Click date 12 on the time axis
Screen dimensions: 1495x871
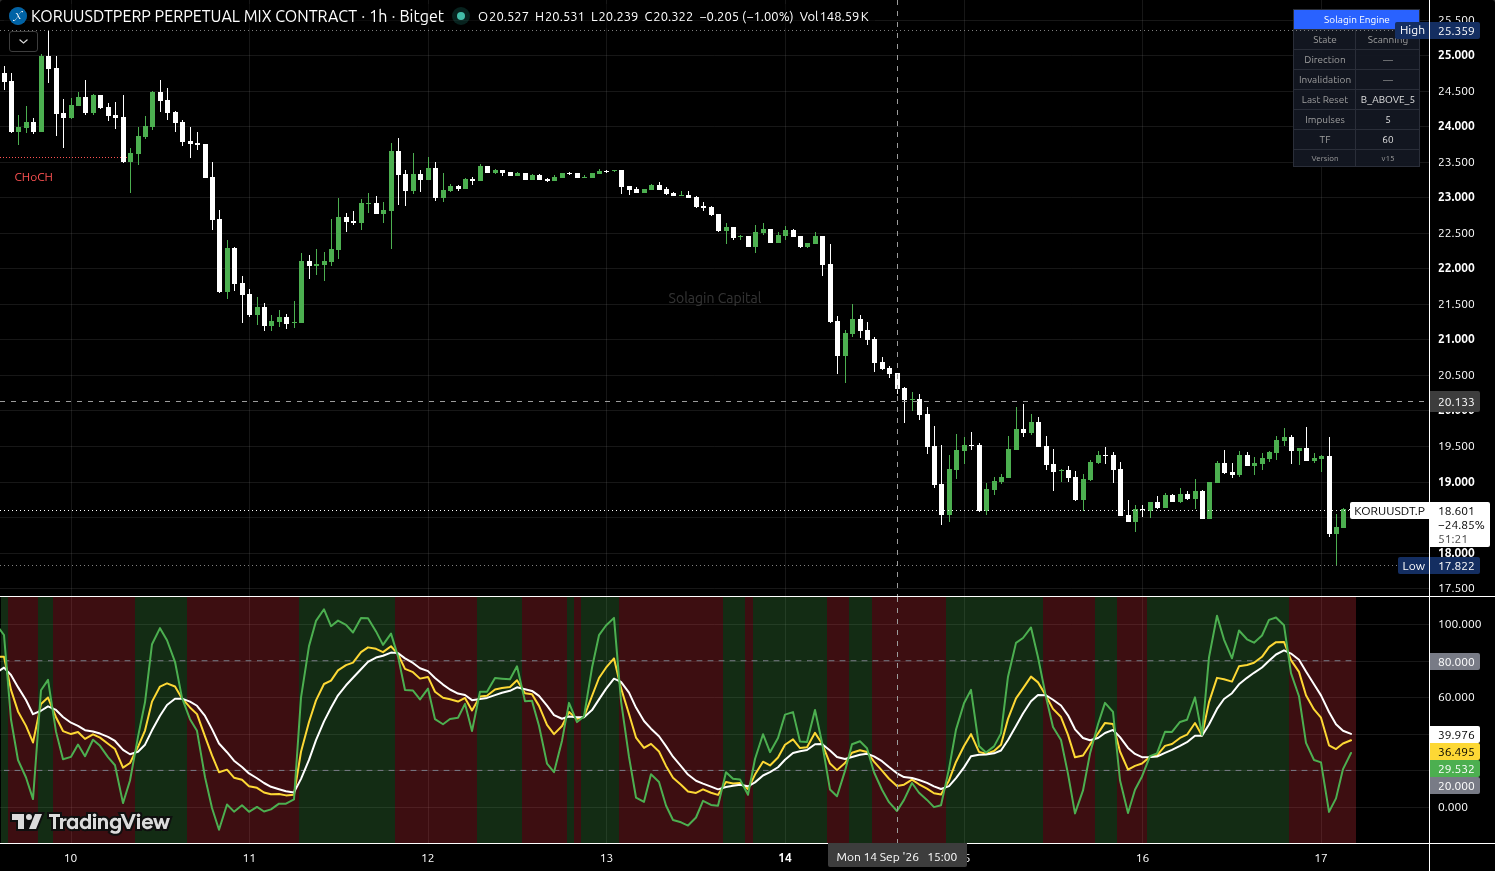(428, 858)
